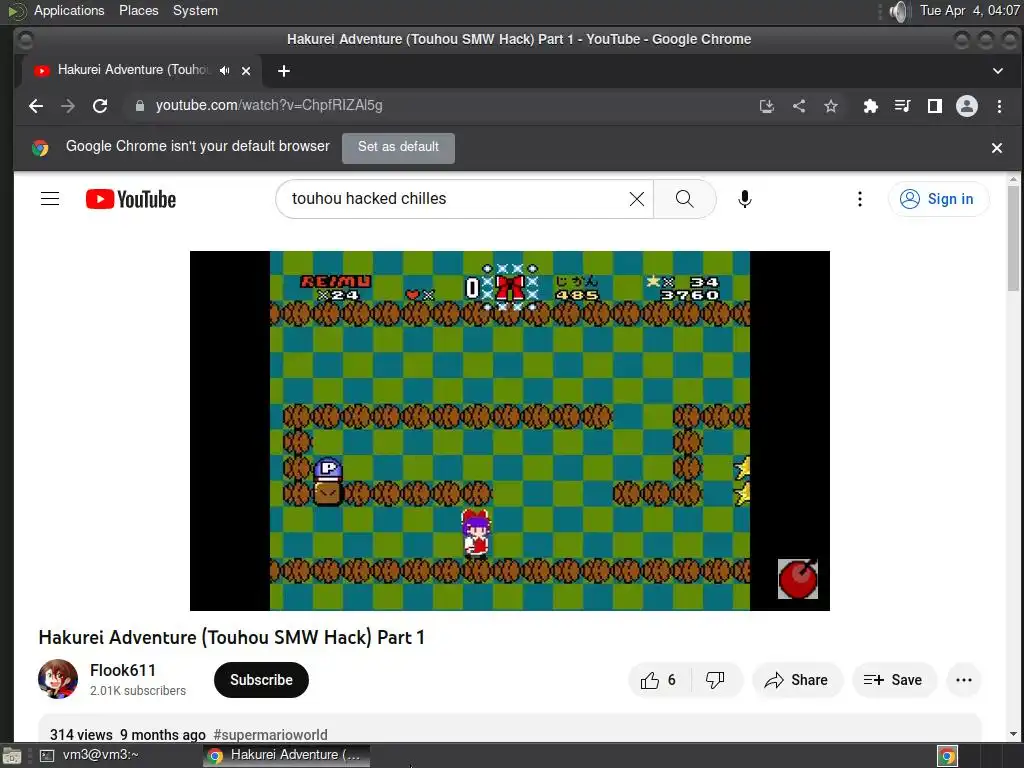Open YouTube settings three-dot menu
The image size is (1024, 768).
click(x=859, y=199)
